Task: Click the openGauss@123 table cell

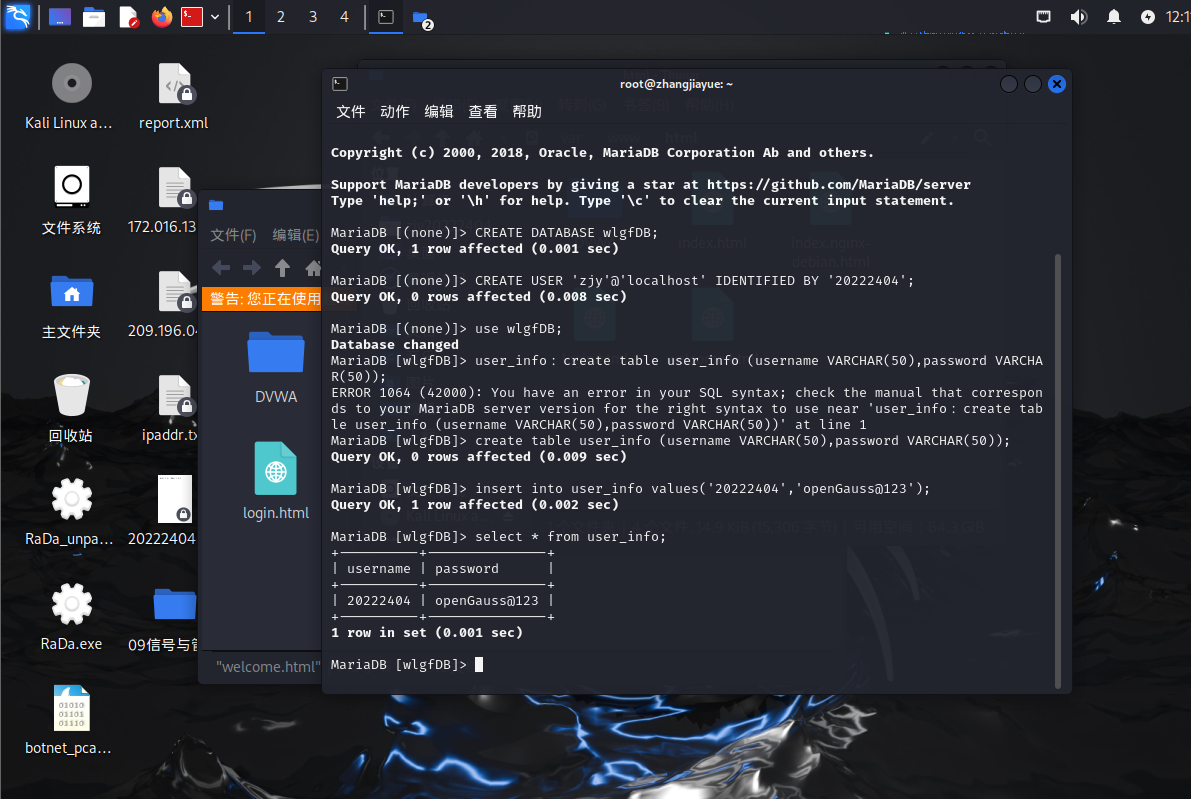Action: pyautogui.click(x=486, y=601)
